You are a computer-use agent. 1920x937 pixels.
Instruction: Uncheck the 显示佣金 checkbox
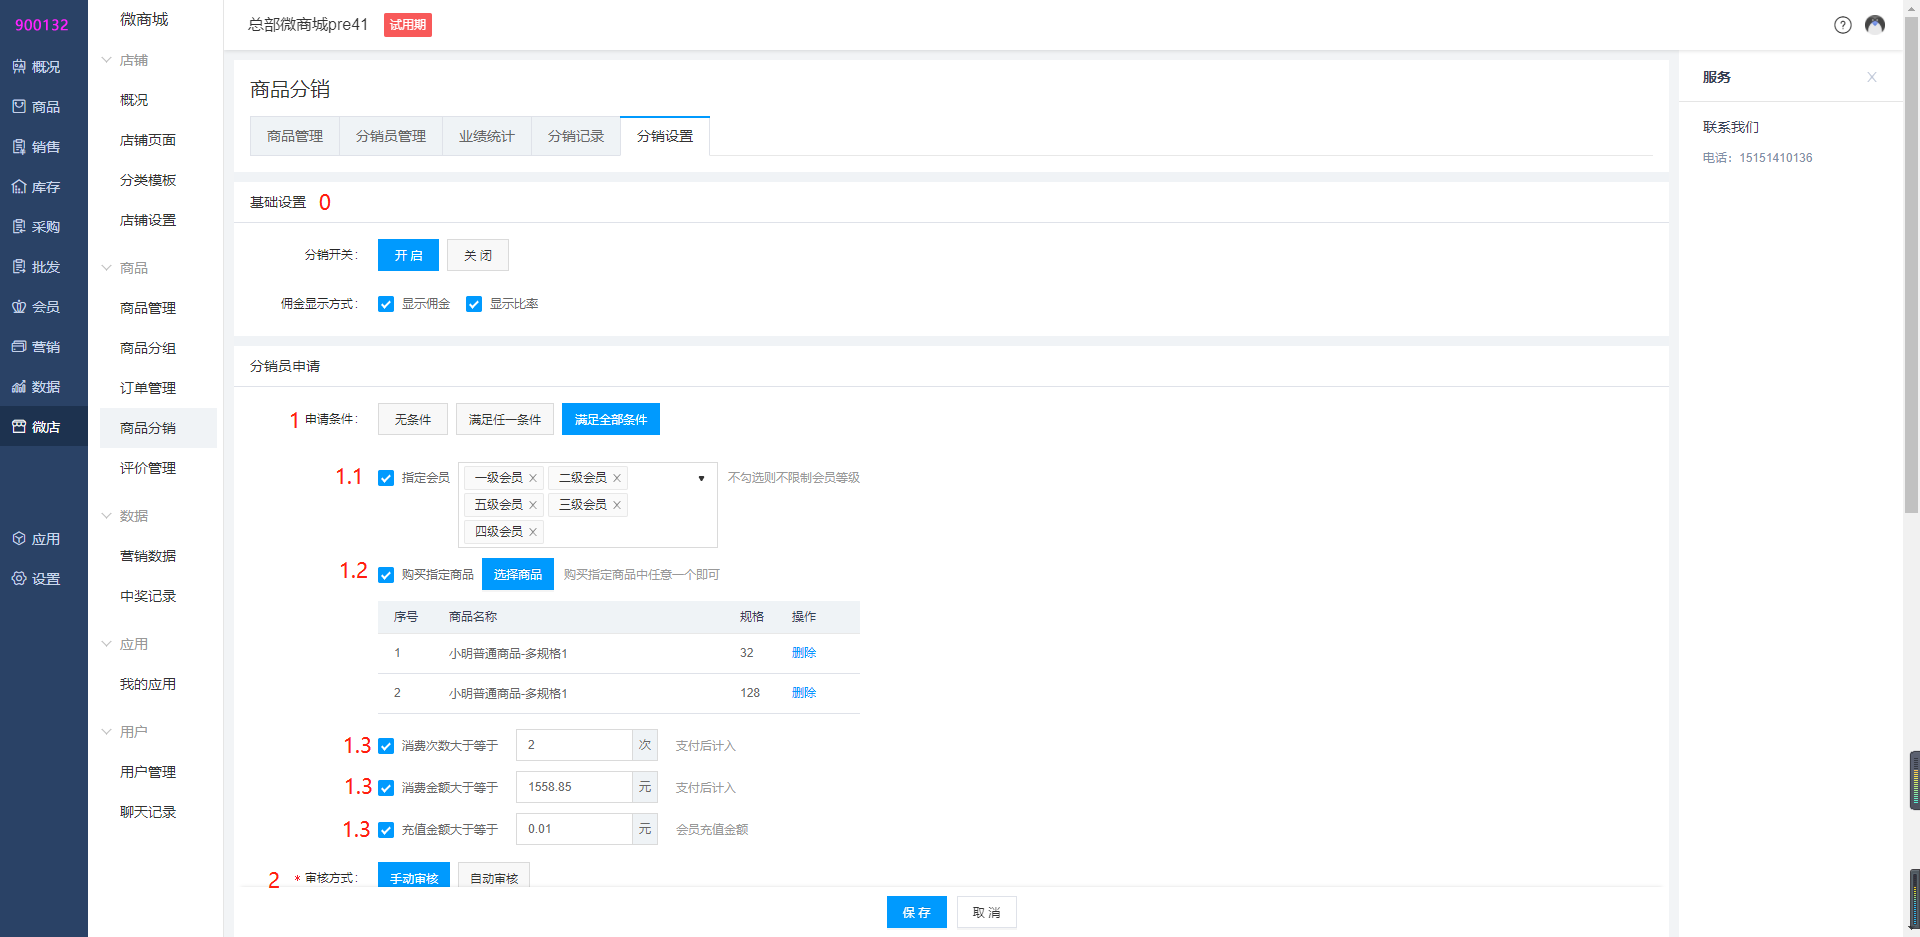[x=386, y=304]
